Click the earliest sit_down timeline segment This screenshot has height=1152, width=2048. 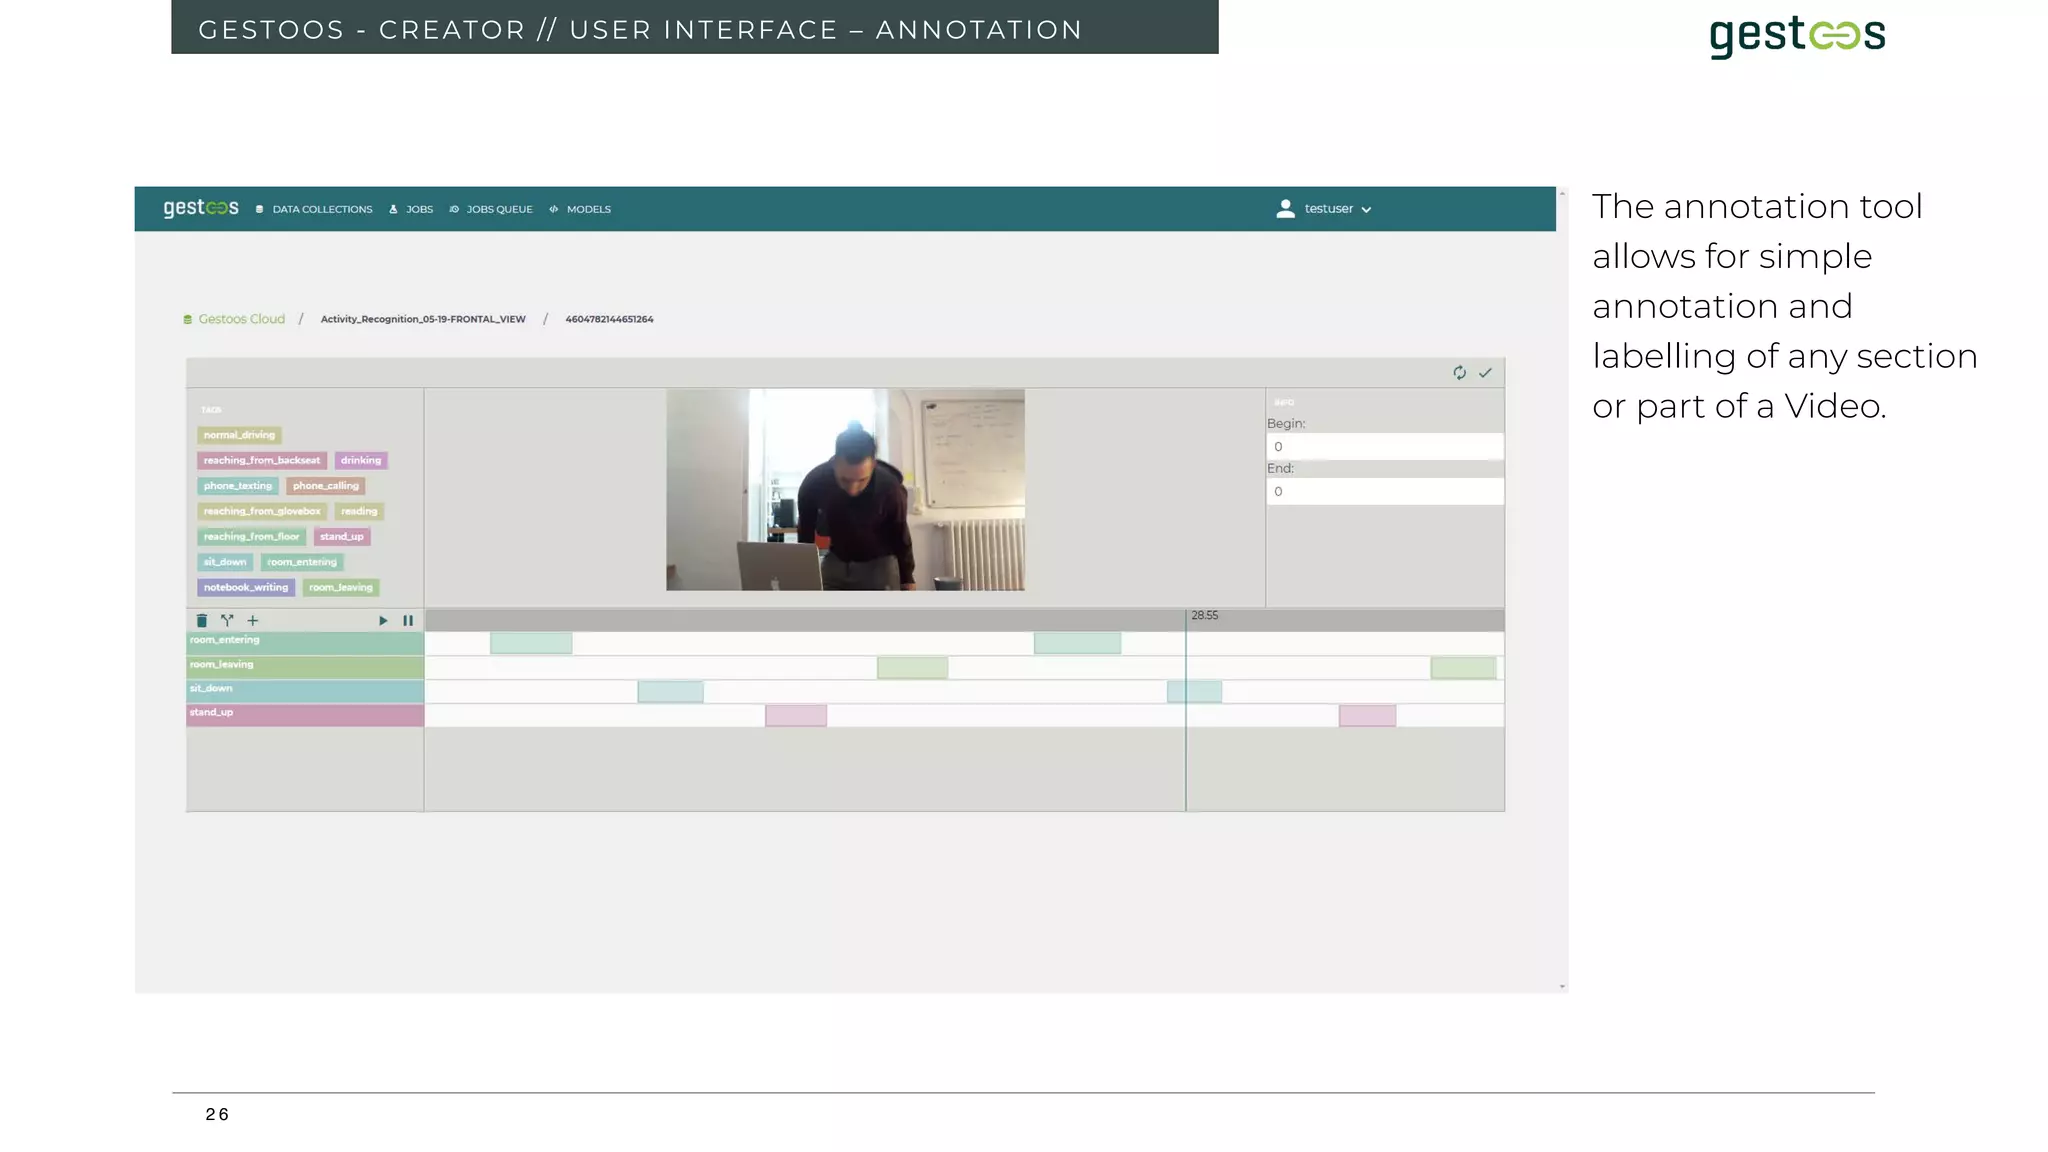coord(670,691)
